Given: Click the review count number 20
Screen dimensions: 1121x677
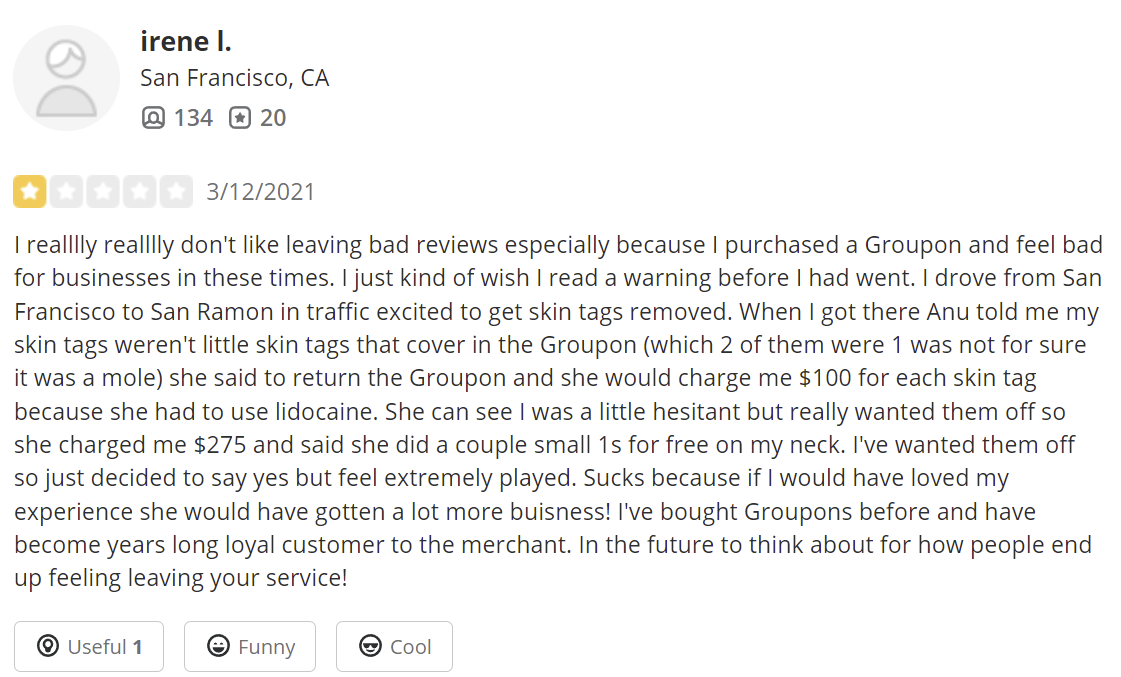Looking at the screenshot, I should pos(272,118).
